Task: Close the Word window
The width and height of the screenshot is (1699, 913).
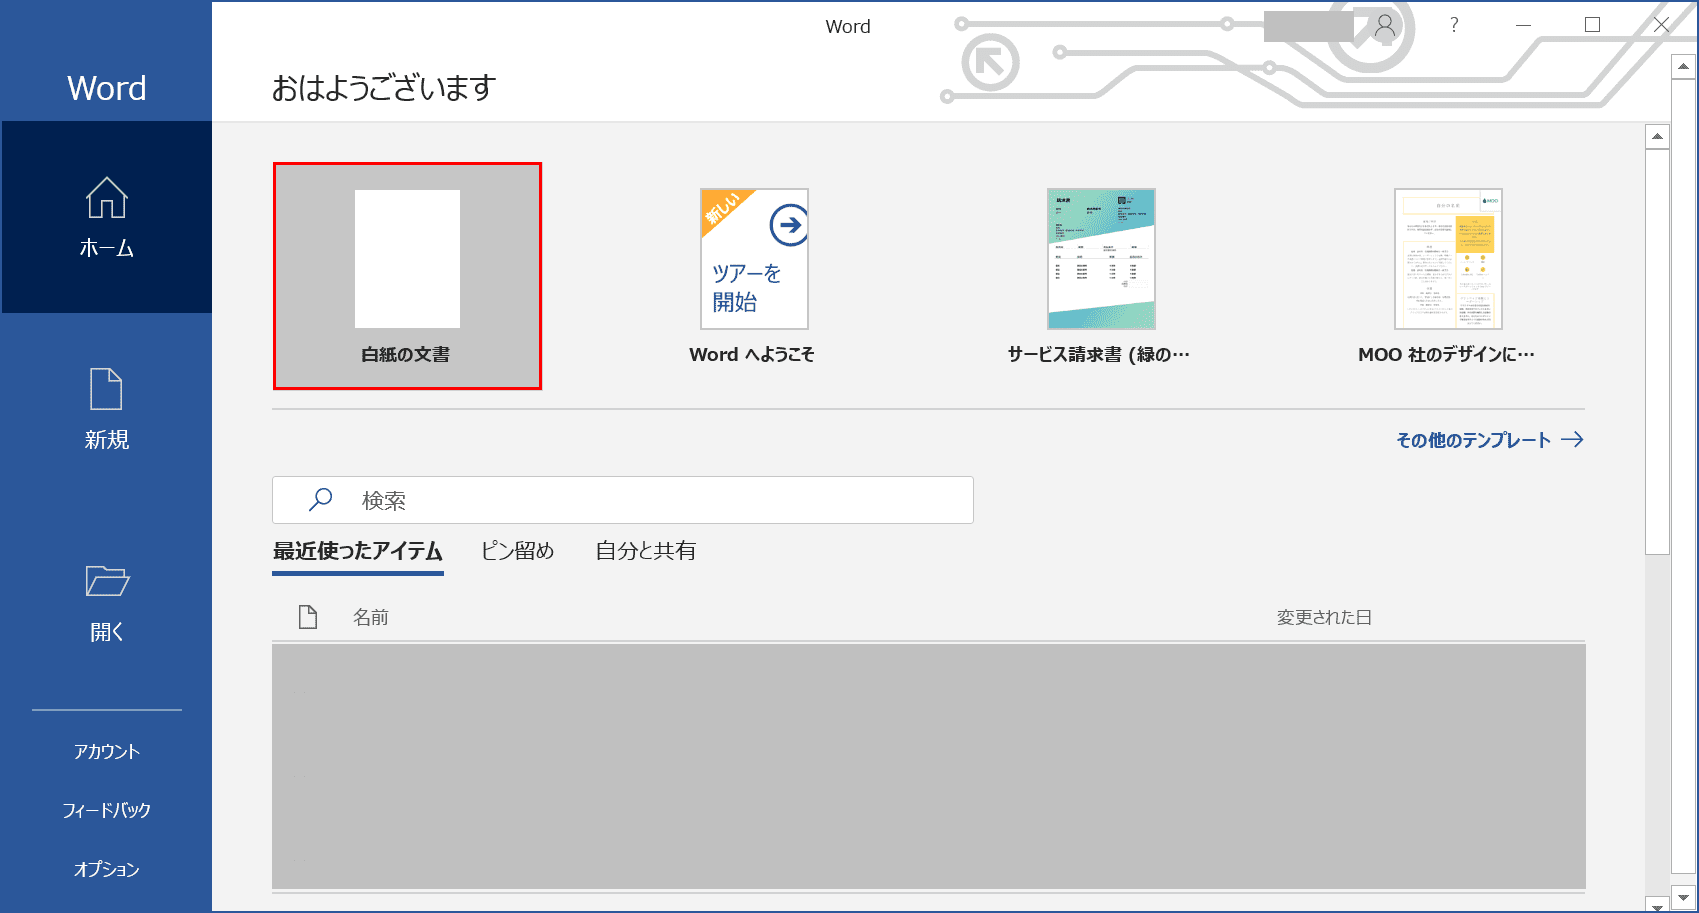Action: (x=1661, y=25)
